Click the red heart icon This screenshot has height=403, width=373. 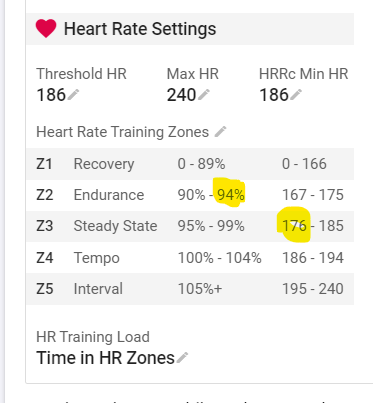coord(46,28)
